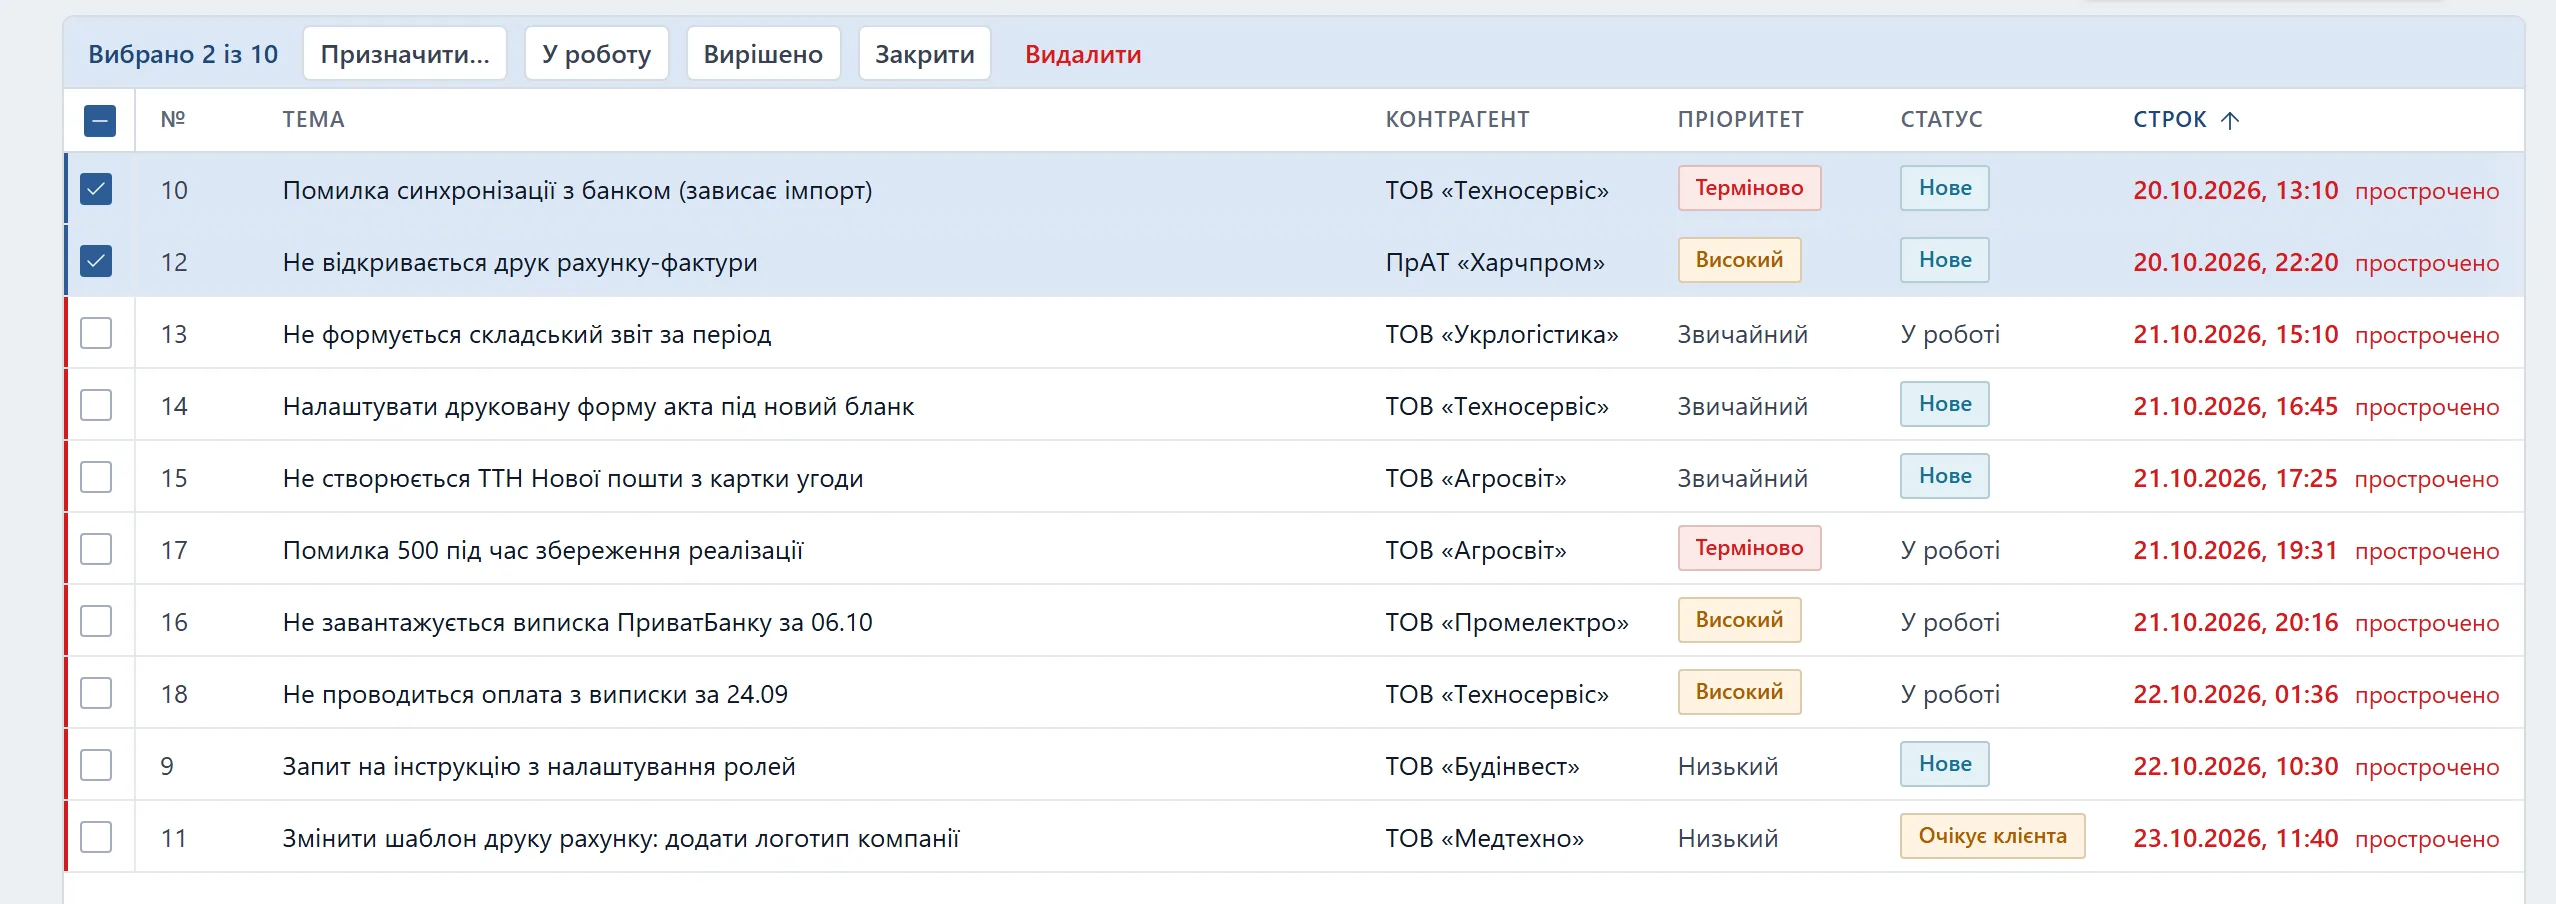This screenshot has height=904, width=2556.
Task: Click the У роботу button
Action: coord(597,54)
